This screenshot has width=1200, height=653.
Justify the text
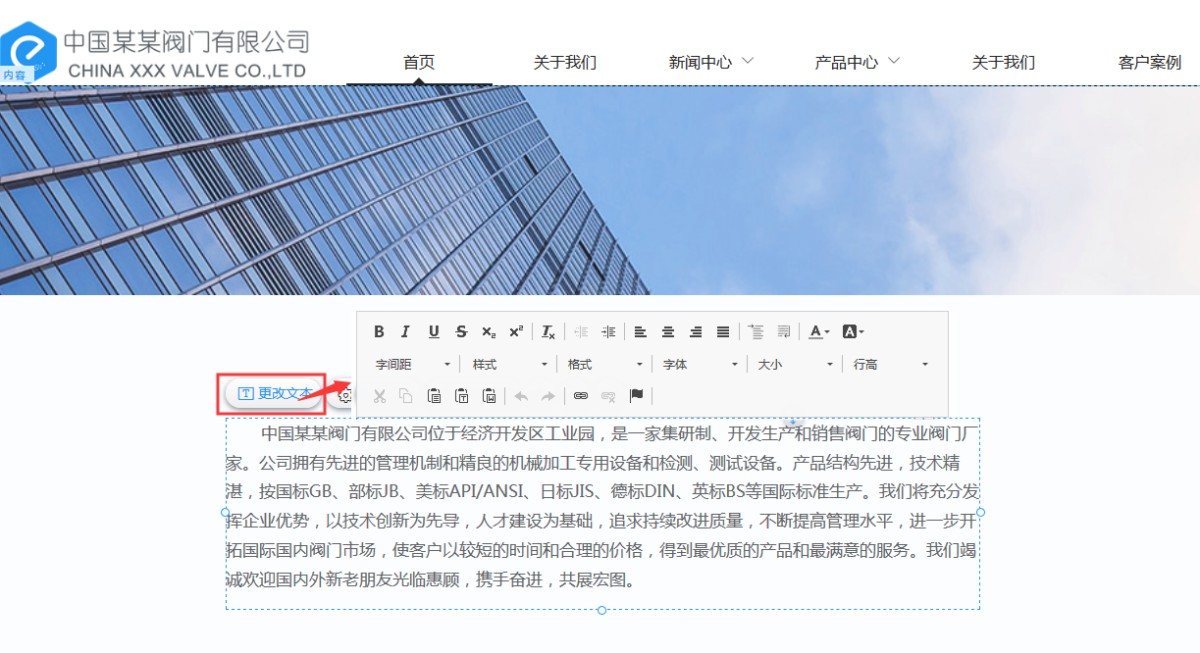click(x=723, y=332)
